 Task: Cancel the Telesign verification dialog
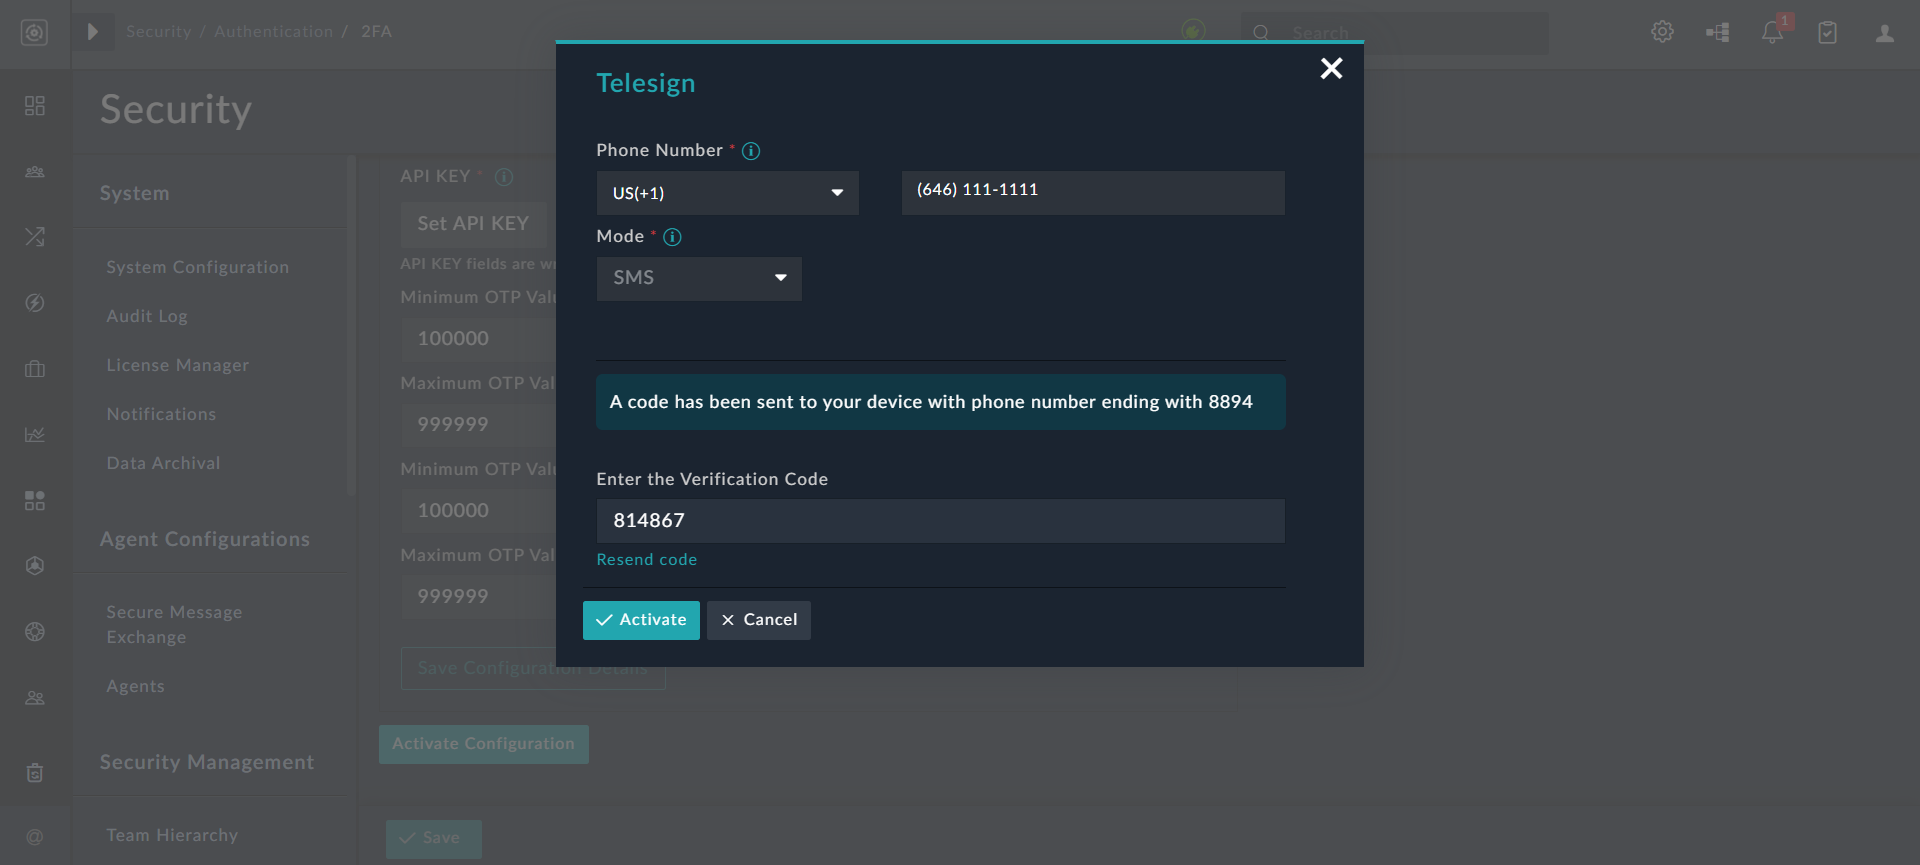coord(758,620)
